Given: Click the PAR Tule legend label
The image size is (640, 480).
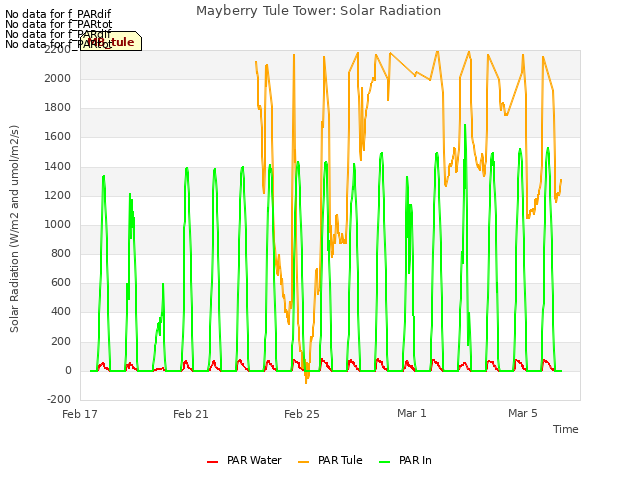Looking at the screenshot, I should [340, 460].
